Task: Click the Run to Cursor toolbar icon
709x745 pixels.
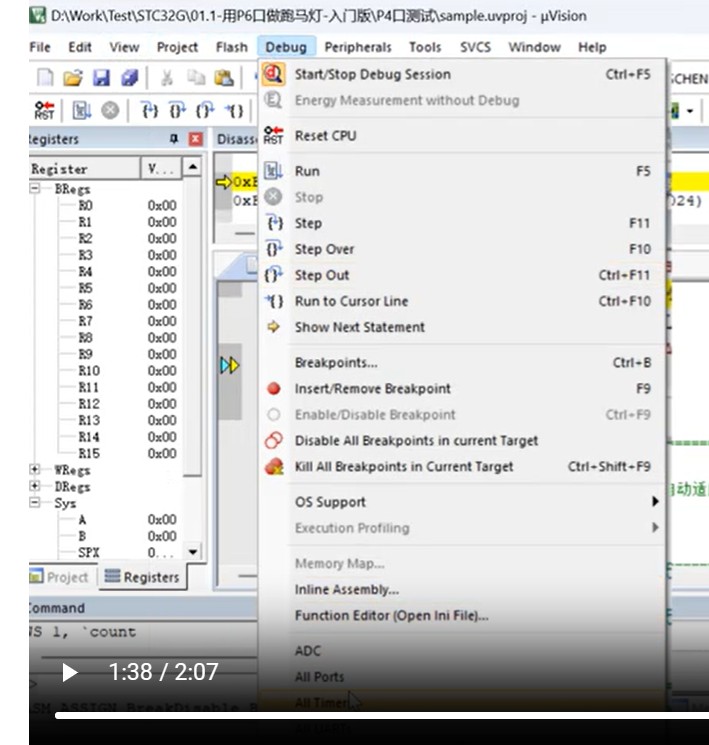Action: pos(234,111)
